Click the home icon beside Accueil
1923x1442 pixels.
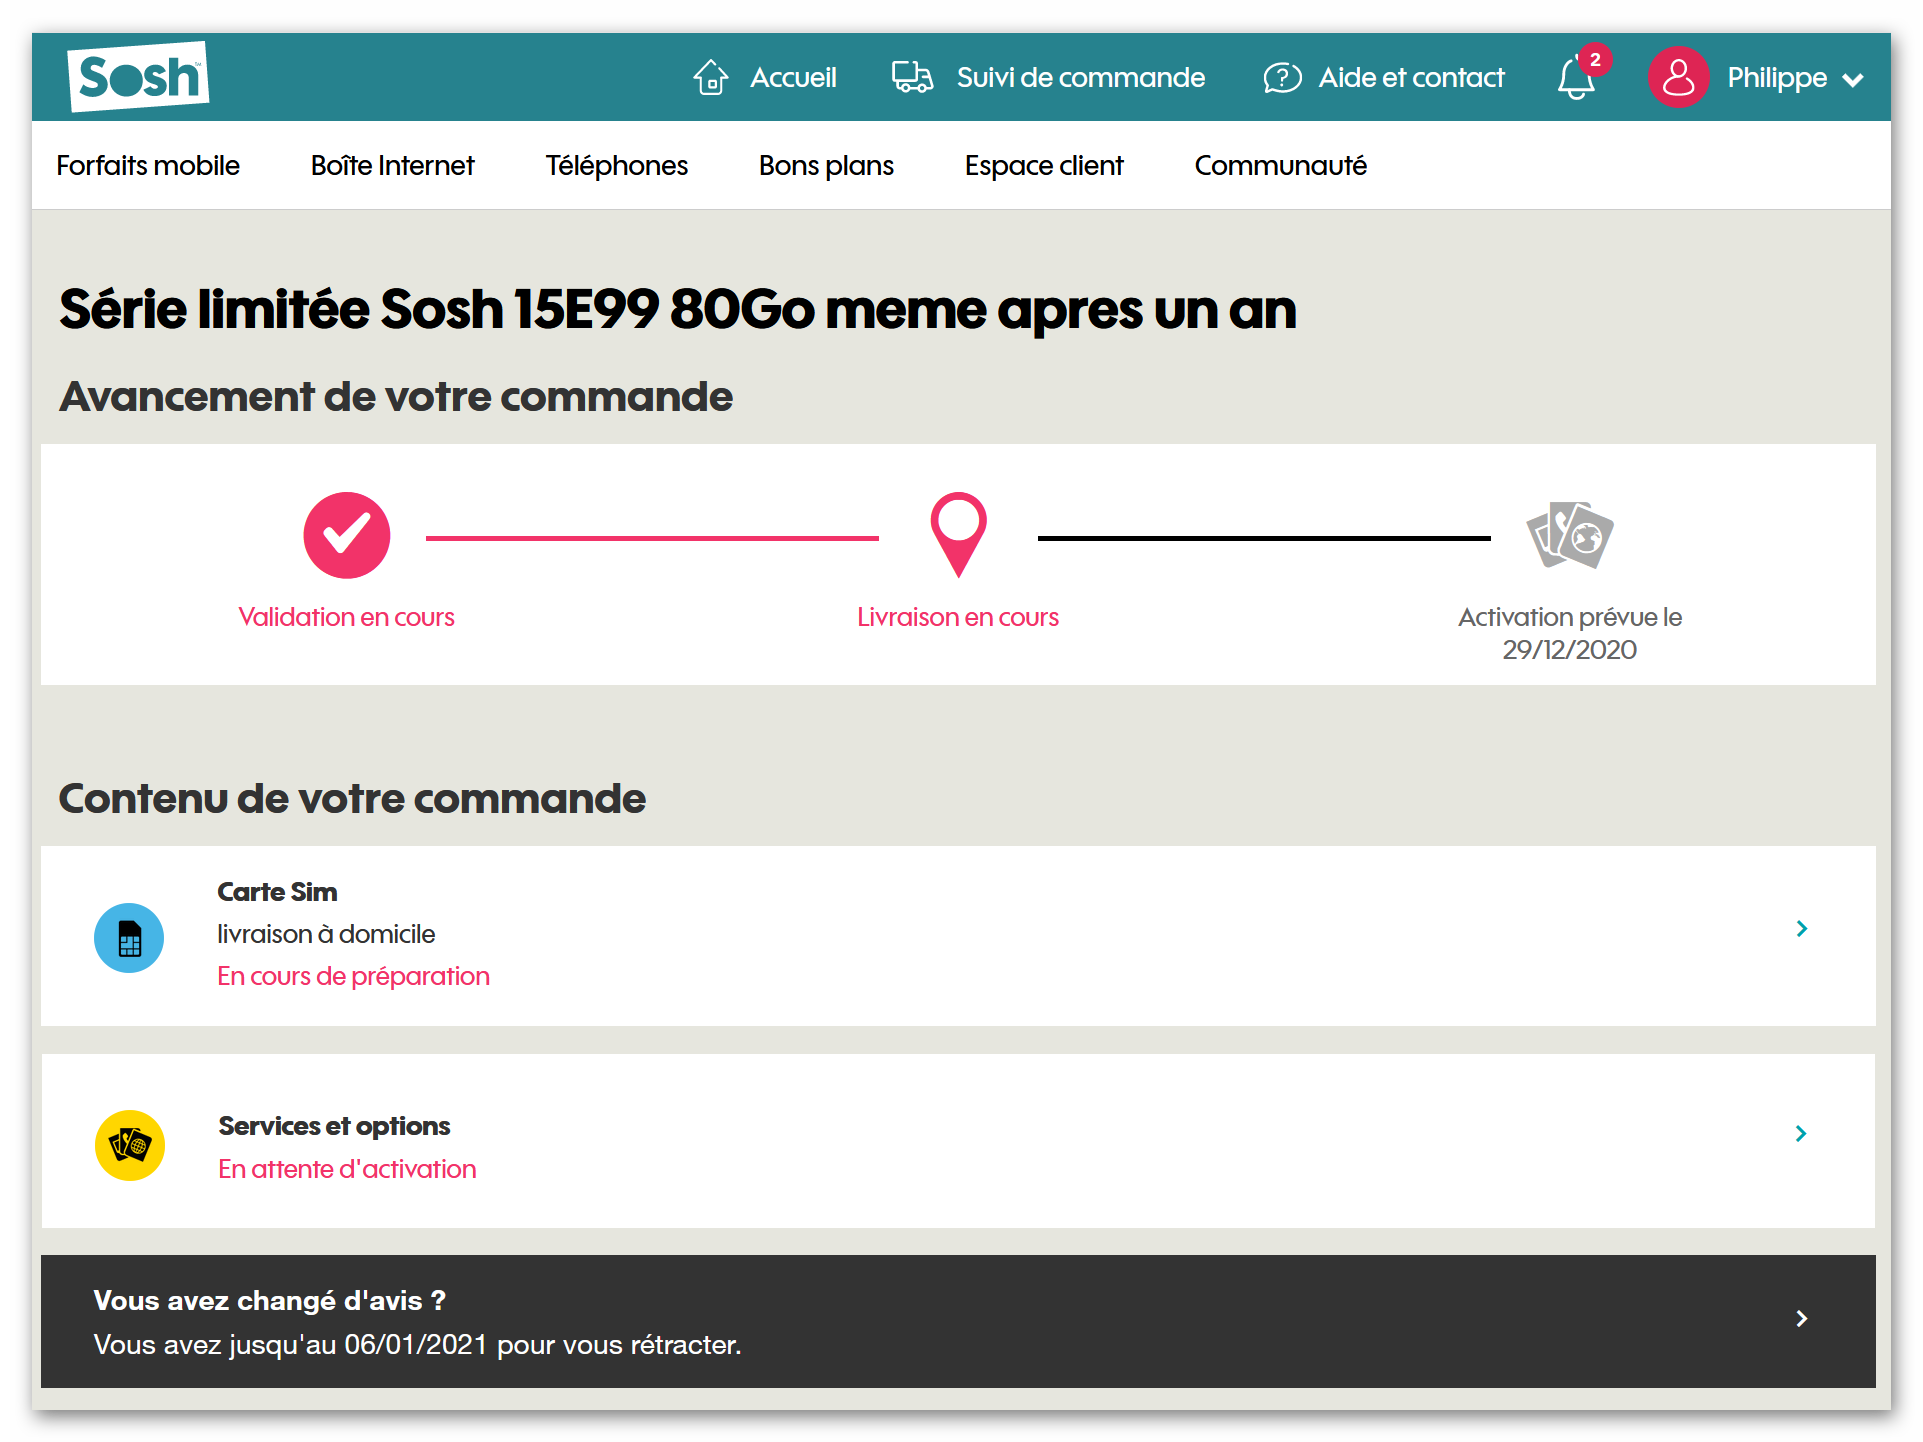[710, 77]
